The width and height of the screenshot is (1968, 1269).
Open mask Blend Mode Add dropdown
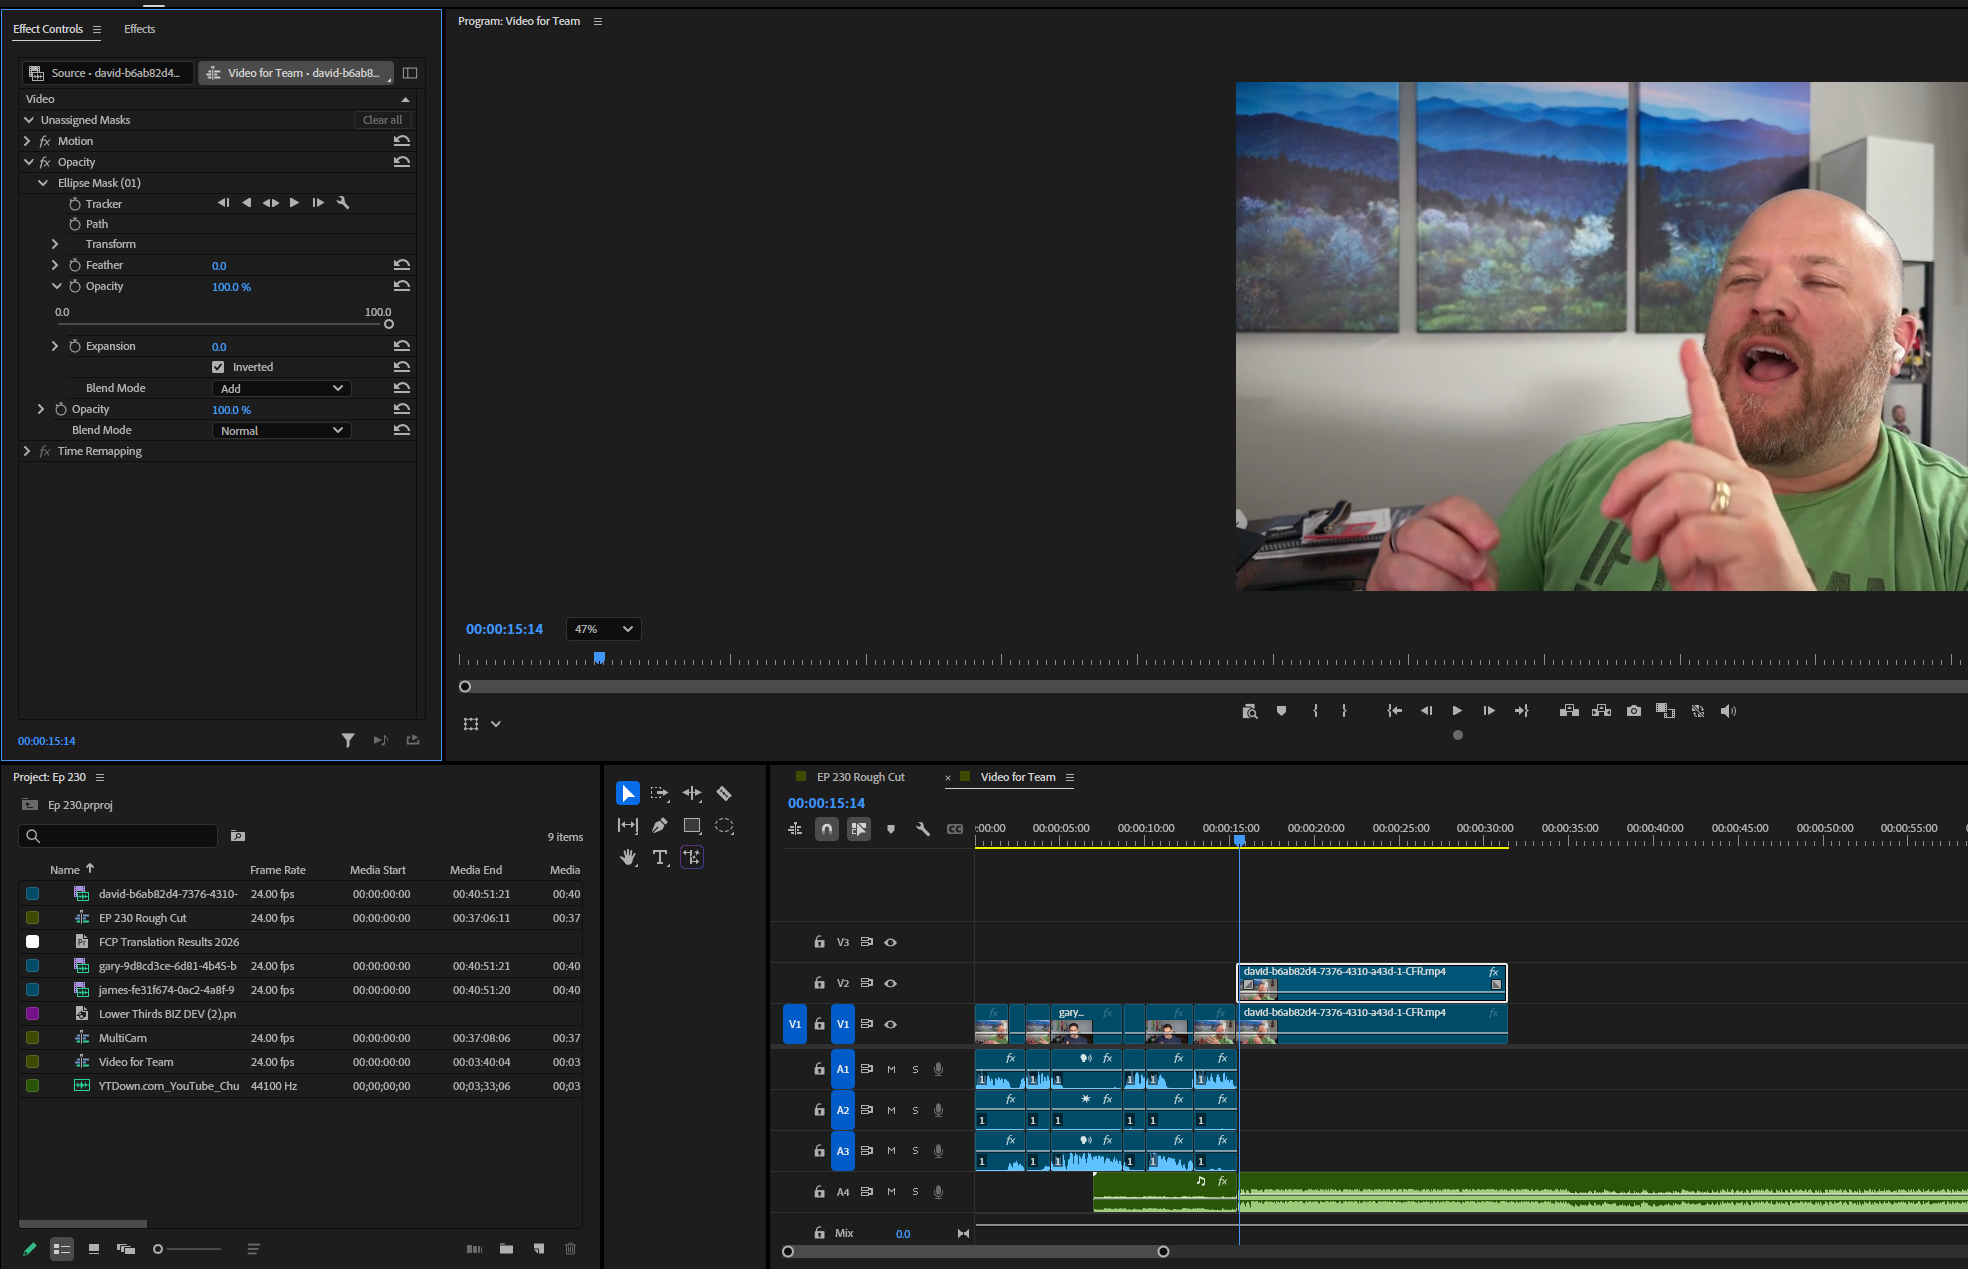281,388
